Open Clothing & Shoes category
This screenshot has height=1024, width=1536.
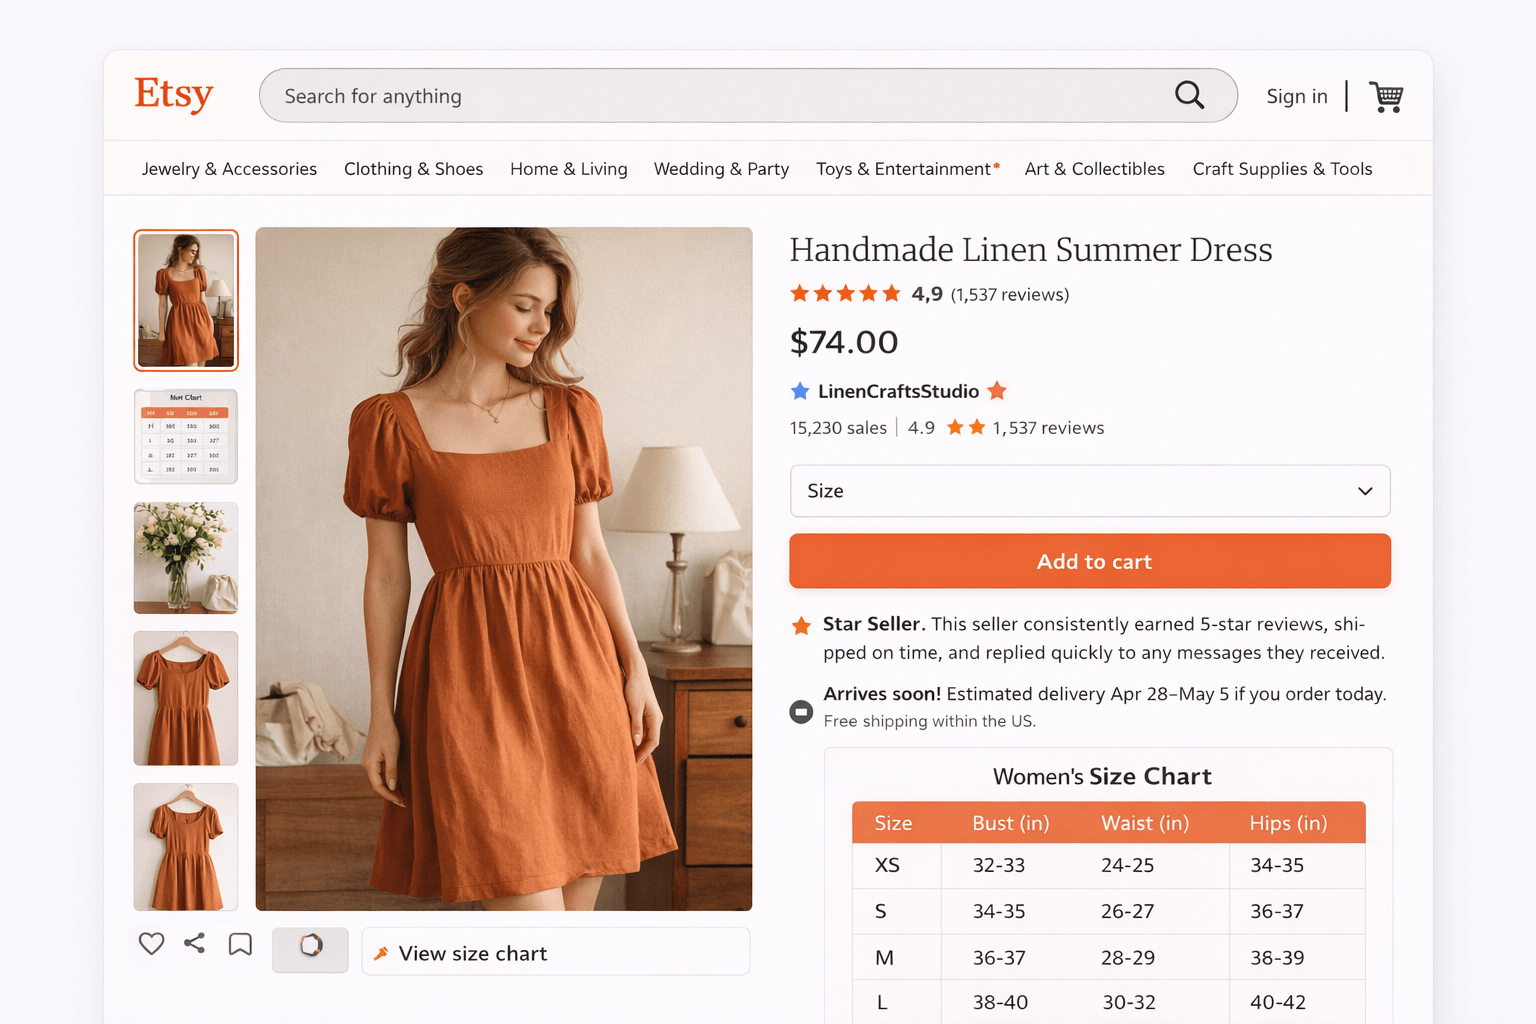(x=413, y=169)
